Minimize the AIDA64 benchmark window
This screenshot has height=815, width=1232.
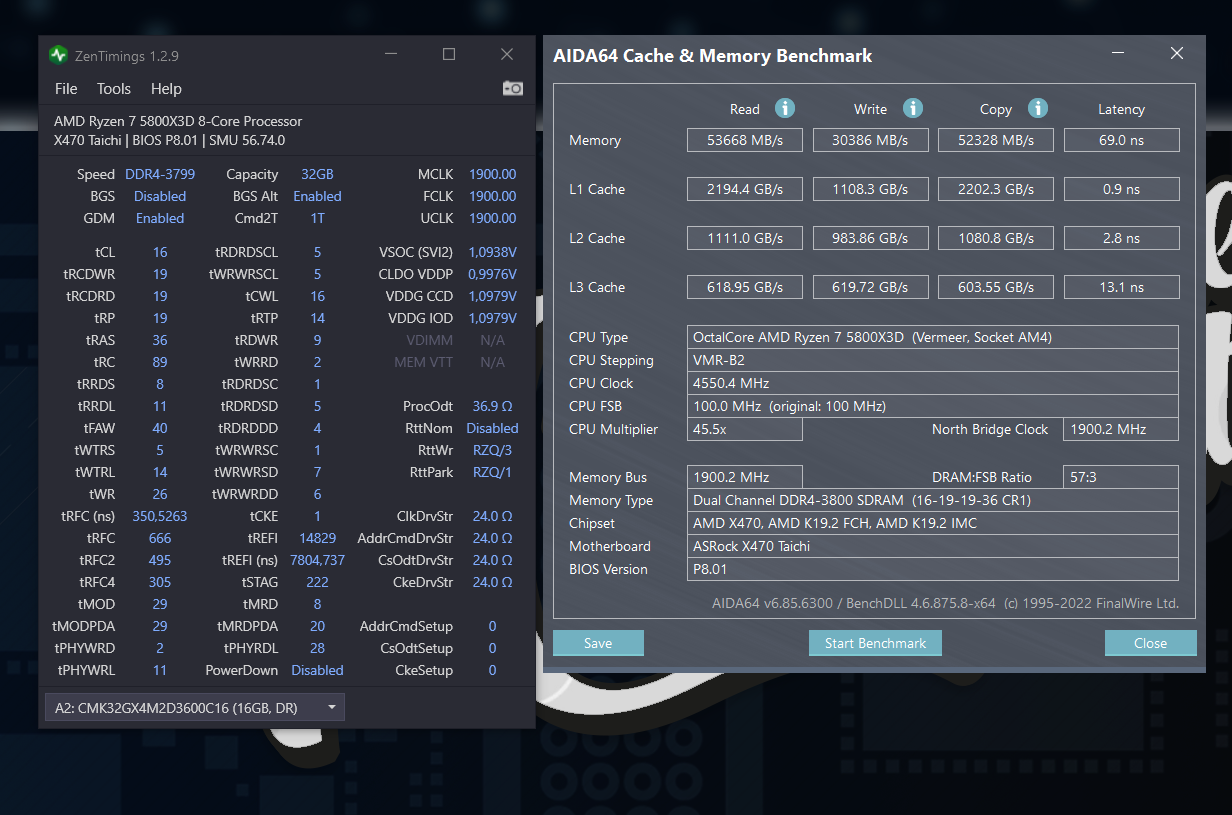click(1119, 55)
